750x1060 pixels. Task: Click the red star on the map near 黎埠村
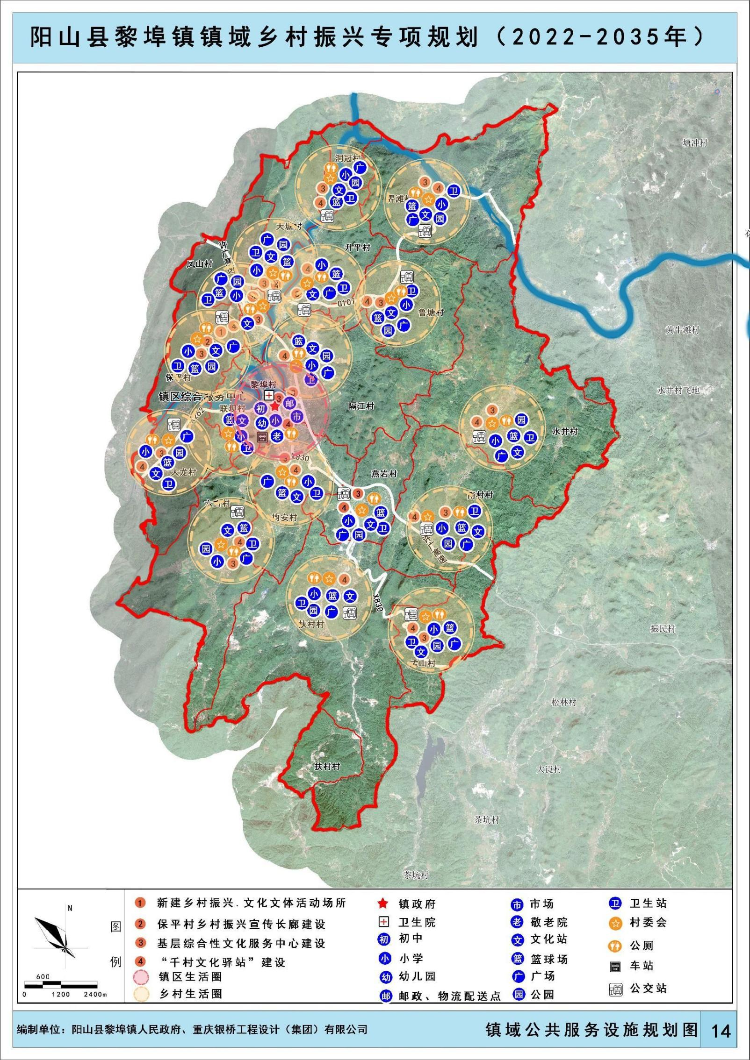[274, 406]
